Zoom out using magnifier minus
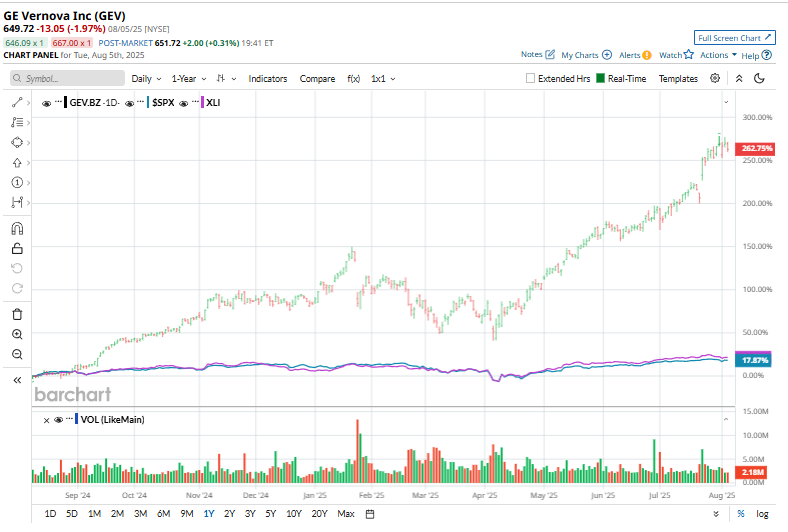788x532 pixels. click(17, 354)
